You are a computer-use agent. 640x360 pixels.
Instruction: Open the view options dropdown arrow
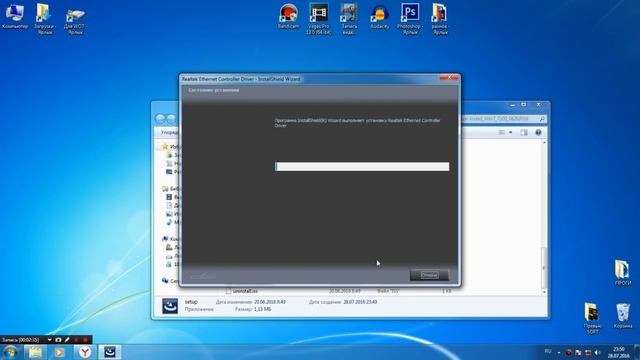pyautogui.click(x=511, y=132)
